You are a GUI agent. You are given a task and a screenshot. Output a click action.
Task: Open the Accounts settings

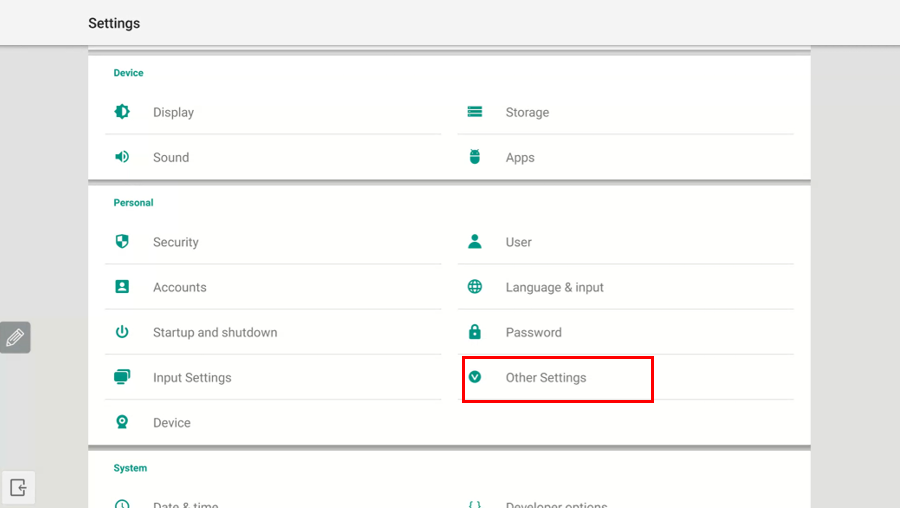point(180,287)
